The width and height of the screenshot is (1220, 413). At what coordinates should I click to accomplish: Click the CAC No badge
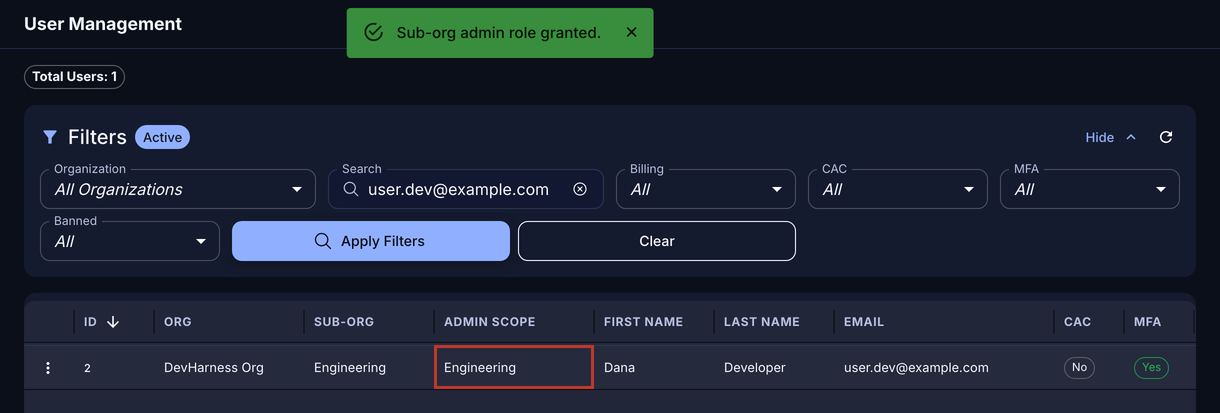pyautogui.click(x=1079, y=367)
